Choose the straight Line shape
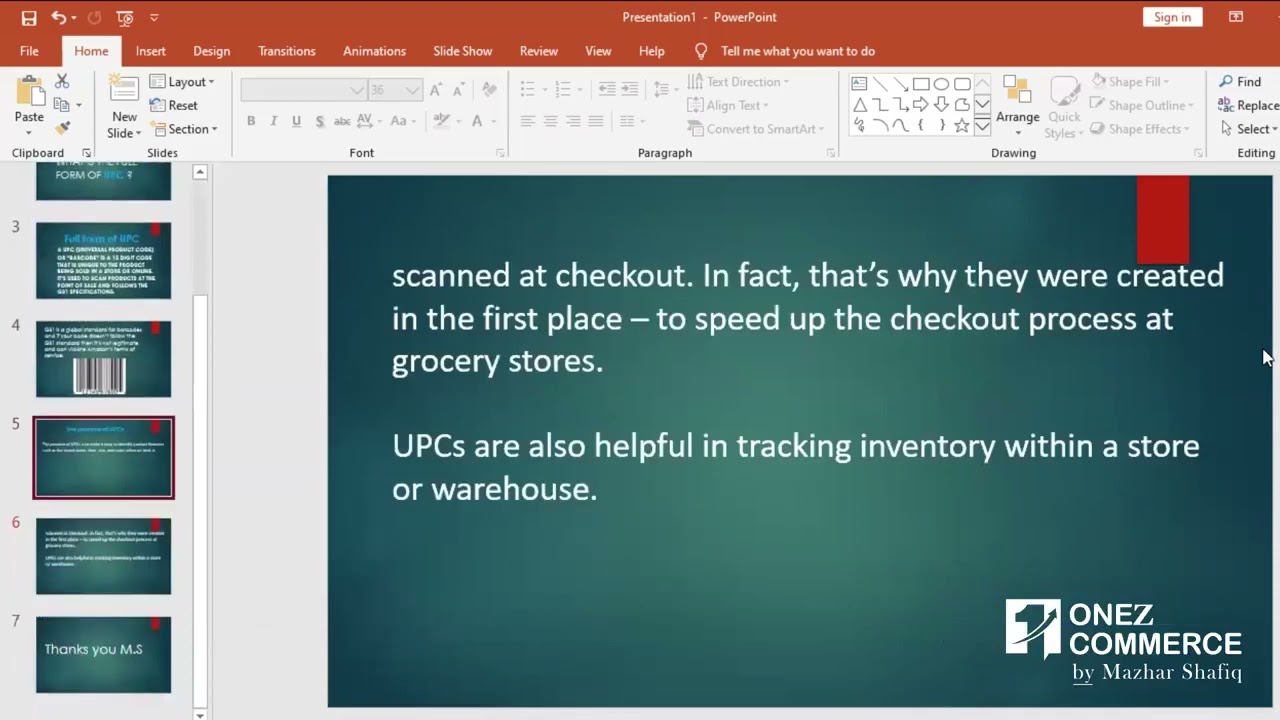The height and width of the screenshot is (720, 1280). point(880,84)
